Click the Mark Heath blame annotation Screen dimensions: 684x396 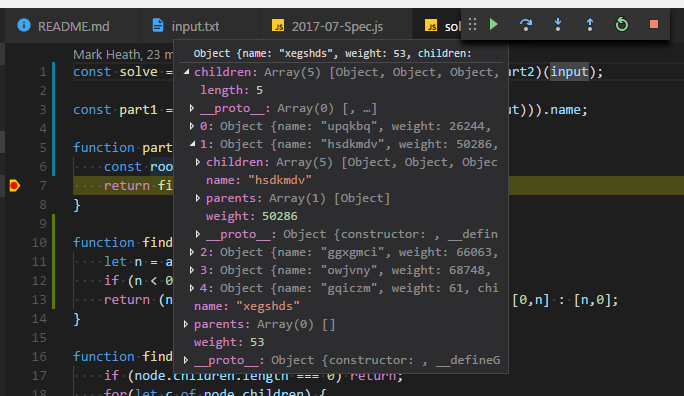tap(123, 55)
